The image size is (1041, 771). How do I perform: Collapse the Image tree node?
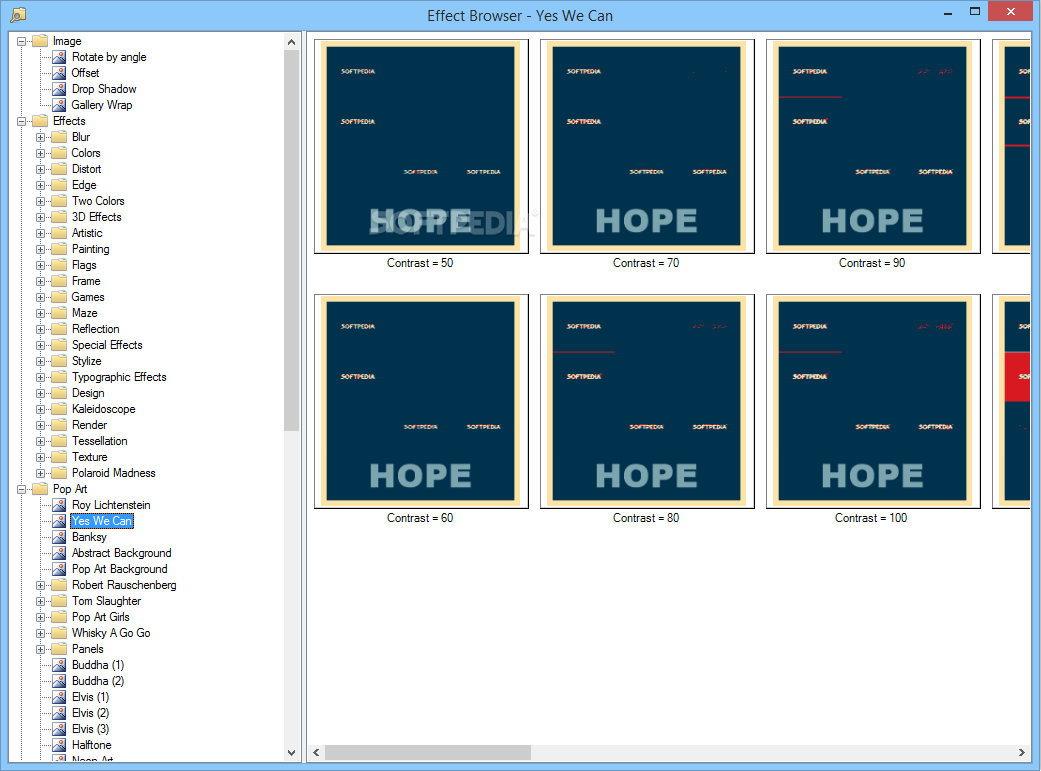click(21, 41)
